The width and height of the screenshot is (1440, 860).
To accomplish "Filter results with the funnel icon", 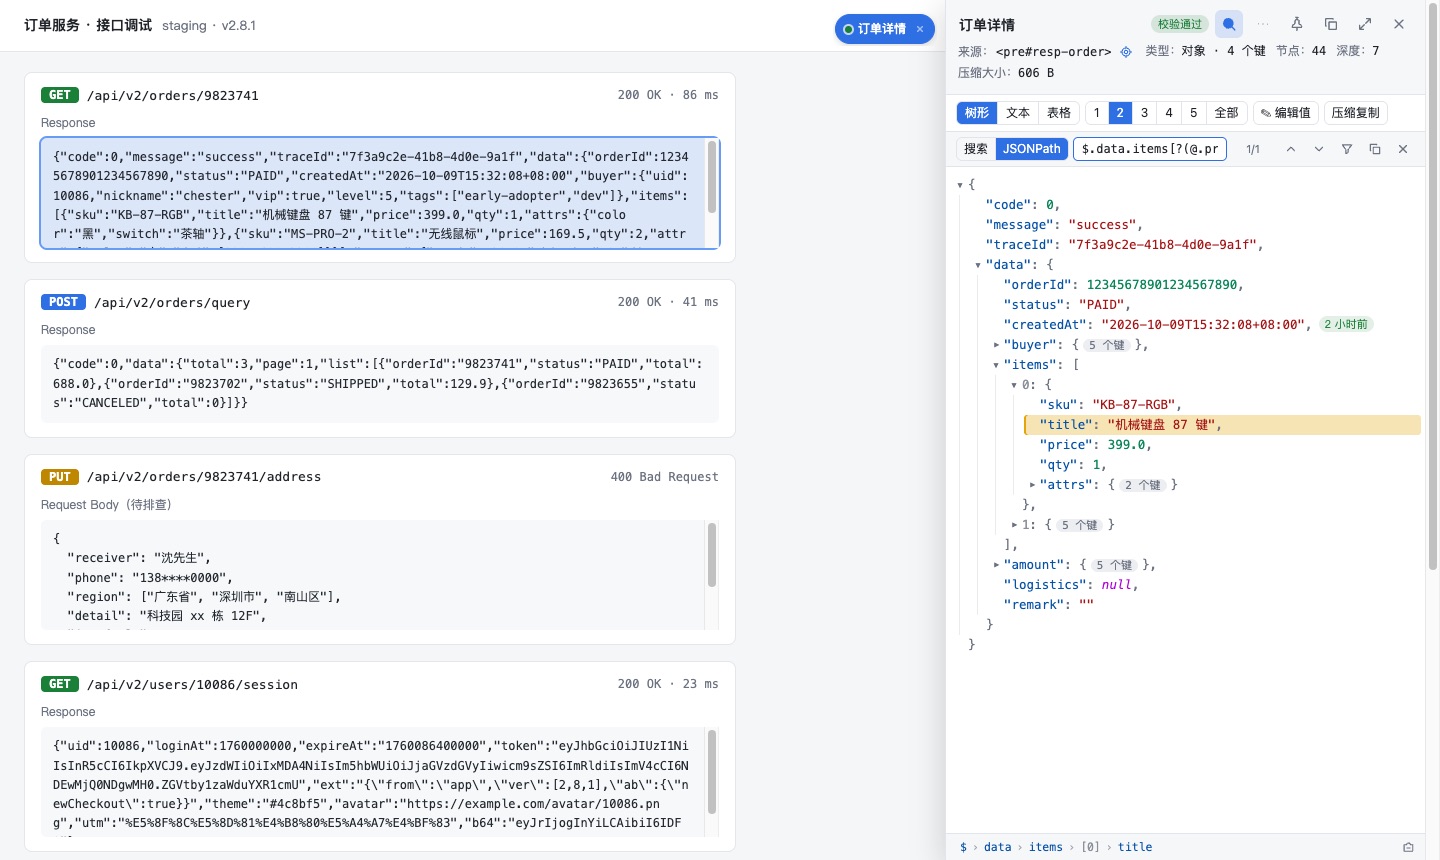I will coord(1347,149).
